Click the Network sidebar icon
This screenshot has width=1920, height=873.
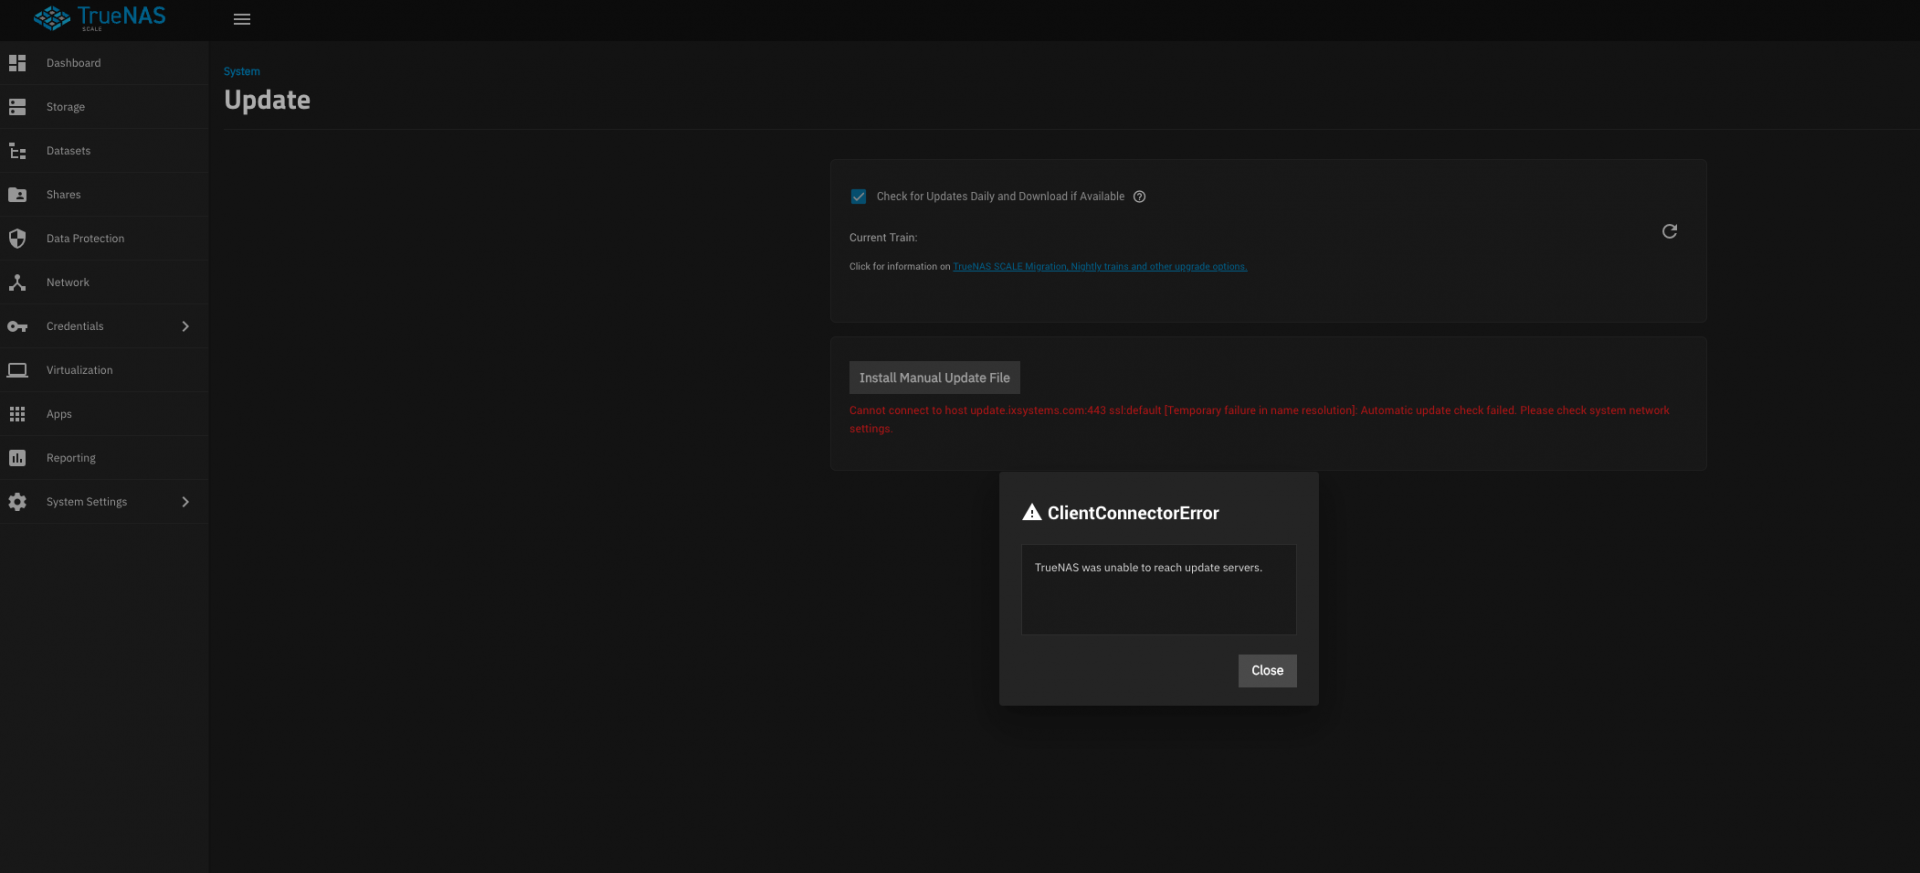coord(17,283)
